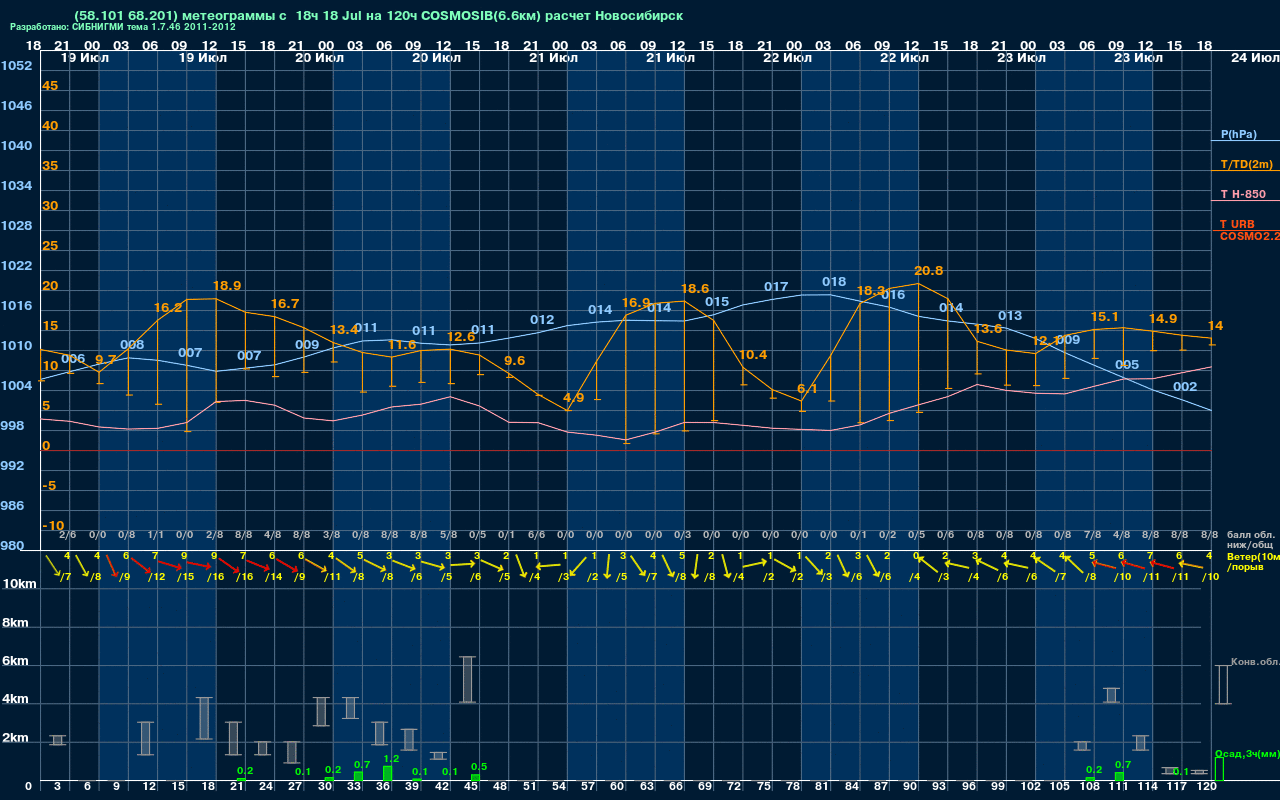1280x800 pixels.
Task: Click the '24 Июл' date label
Action: pyautogui.click(x=1253, y=58)
